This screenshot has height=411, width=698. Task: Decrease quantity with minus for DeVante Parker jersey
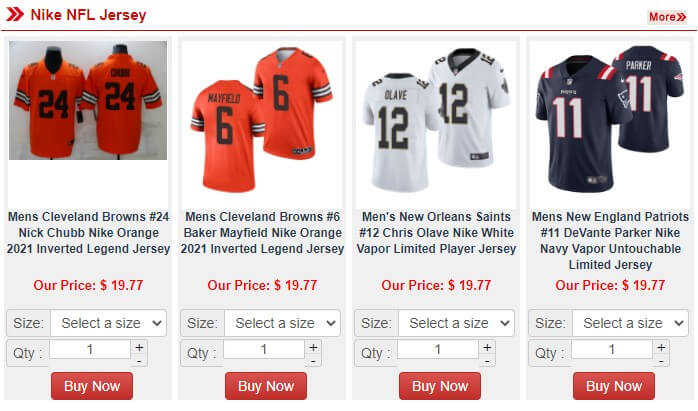coord(661,361)
